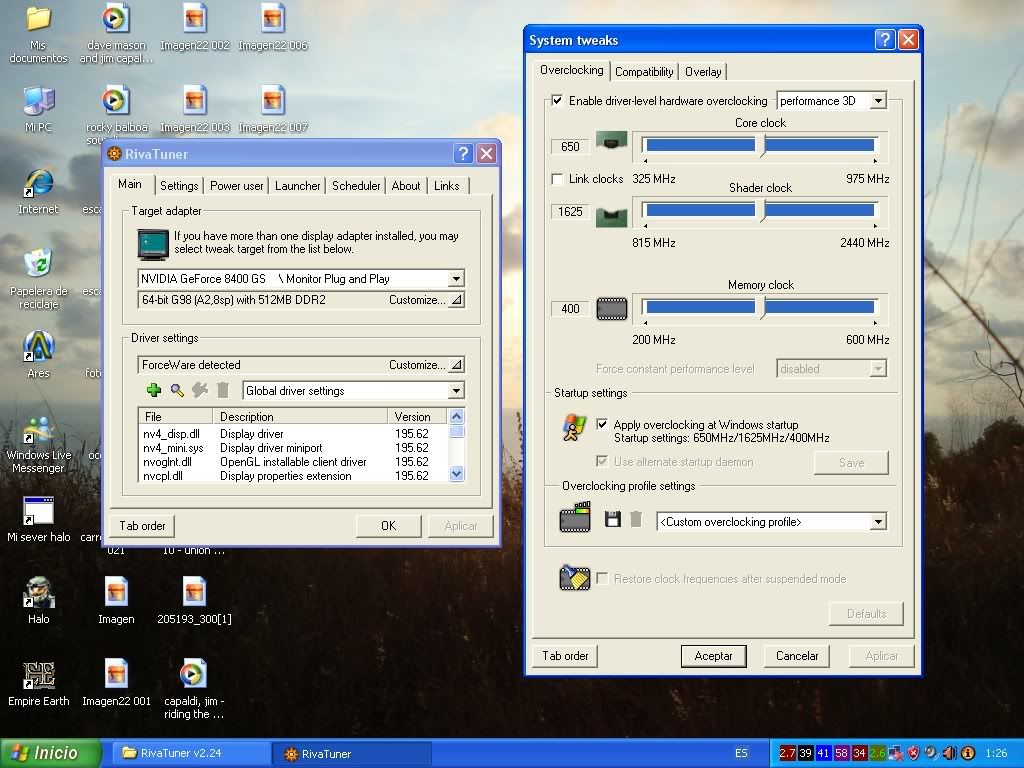Click Tab order in the System tweaks window
The height and width of the screenshot is (768, 1024).
566,656
